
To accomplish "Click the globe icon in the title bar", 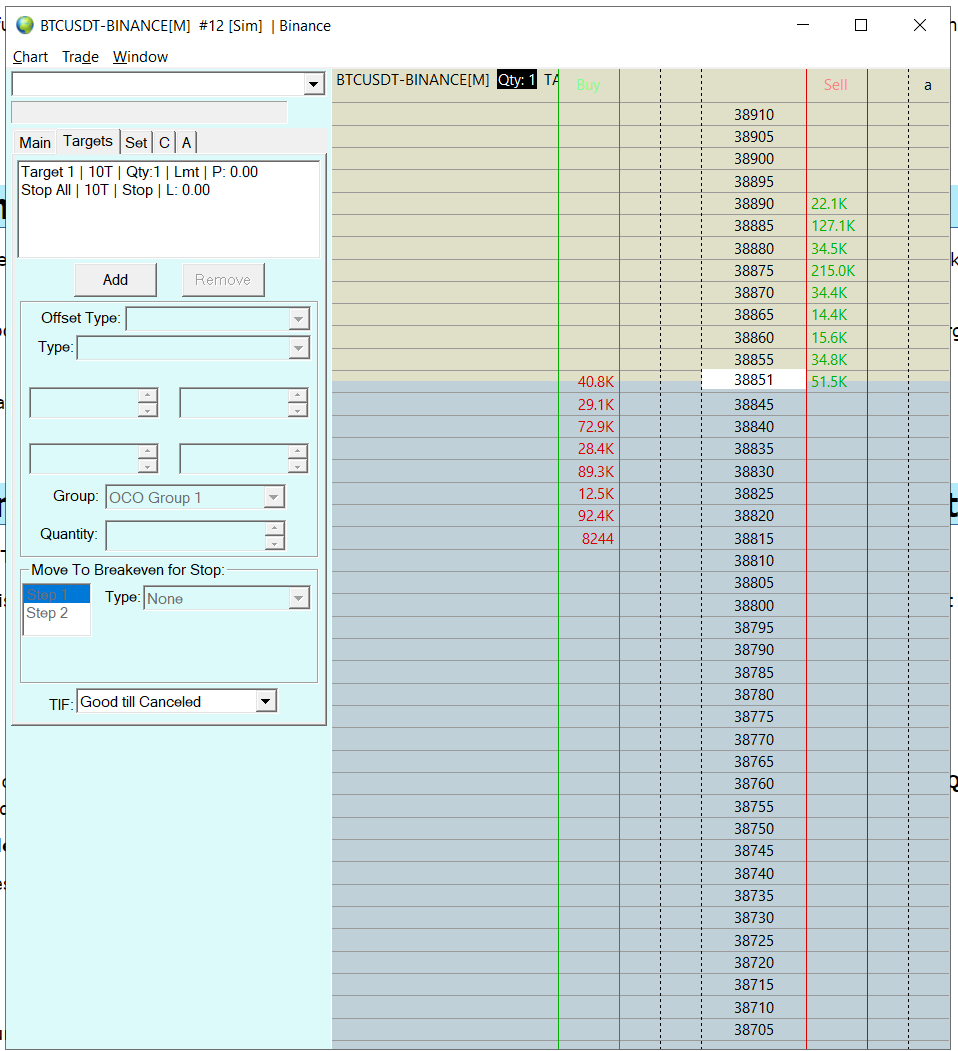I will (25, 25).
